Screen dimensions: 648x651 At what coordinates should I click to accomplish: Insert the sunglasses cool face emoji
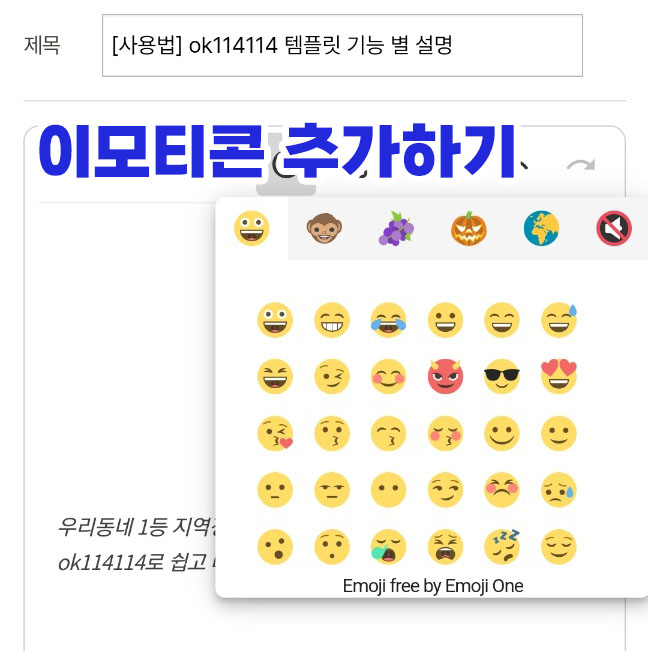(x=502, y=377)
